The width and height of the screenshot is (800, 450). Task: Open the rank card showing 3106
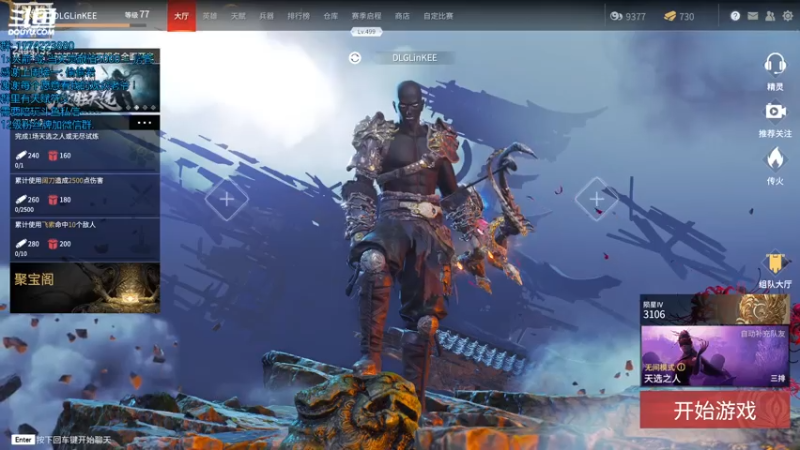tap(715, 309)
